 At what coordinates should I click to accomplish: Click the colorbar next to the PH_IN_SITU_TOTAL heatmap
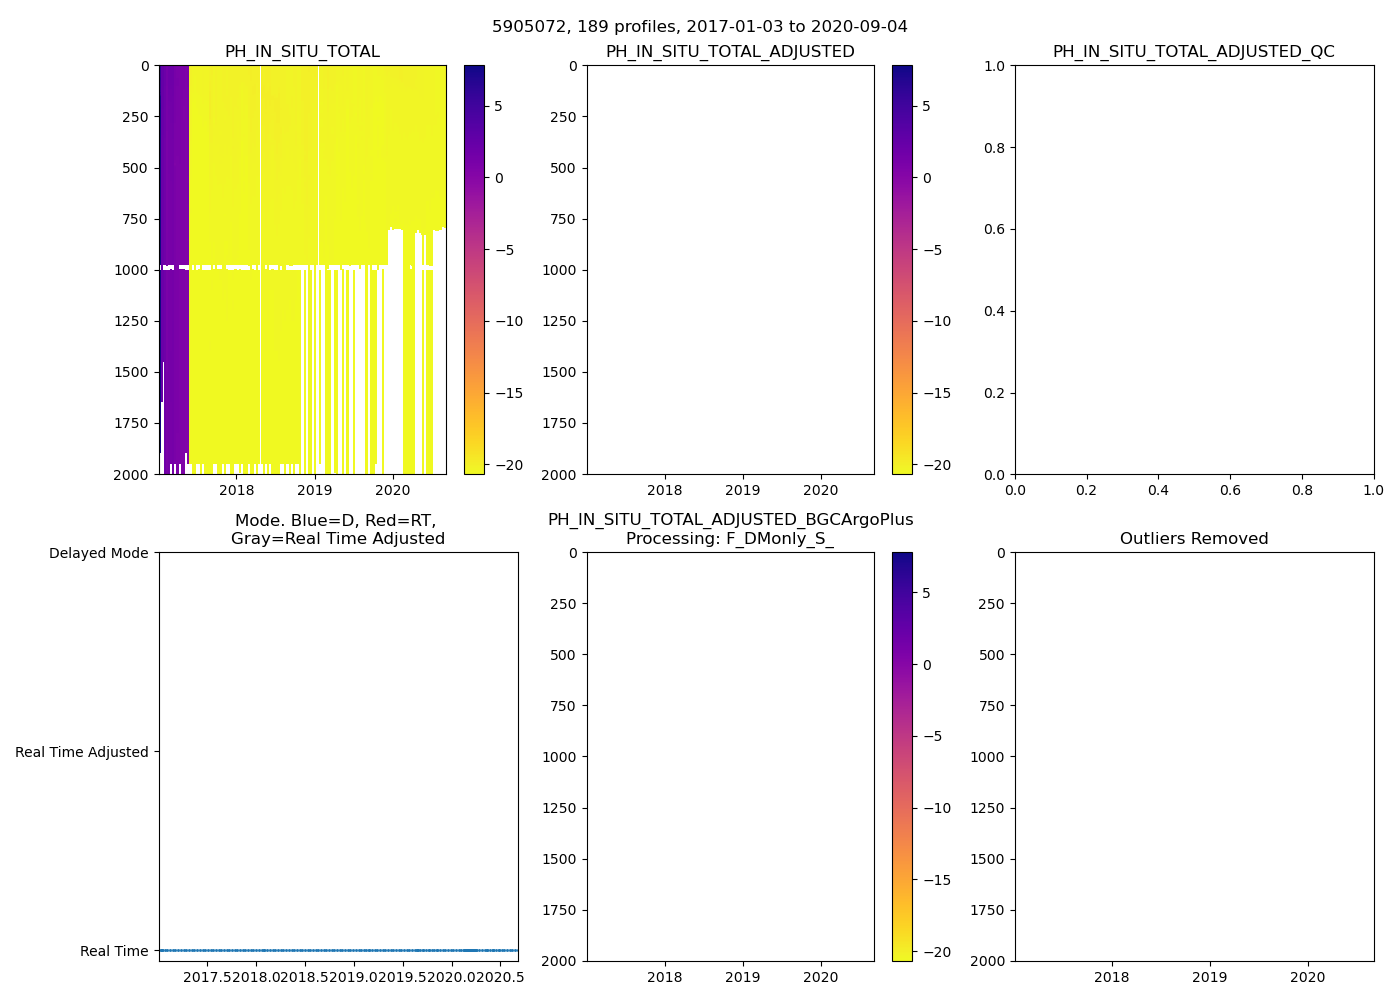point(474,270)
